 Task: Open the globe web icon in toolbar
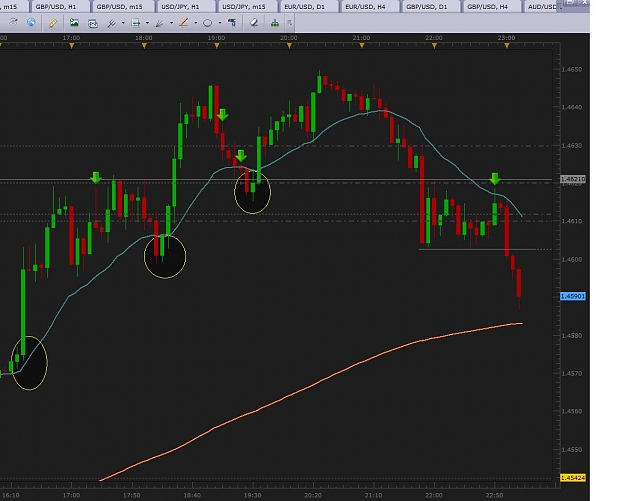[x=31, y=23]
